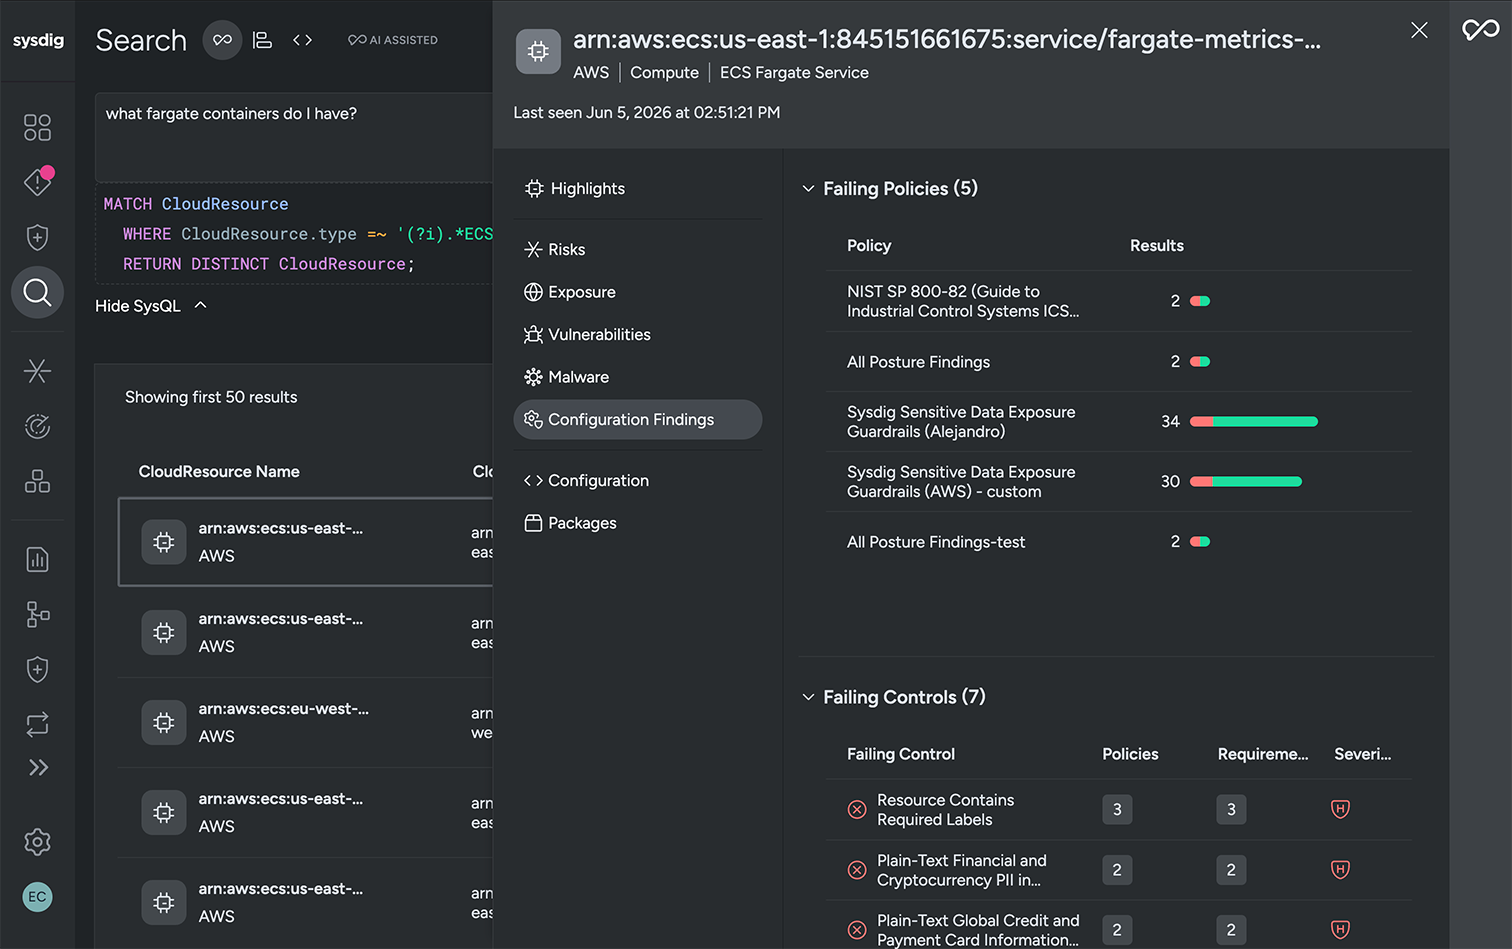Open the integrations loop arrows icon in sidebar
This screenshot has height=949, width=1512.
coord(37,724)
